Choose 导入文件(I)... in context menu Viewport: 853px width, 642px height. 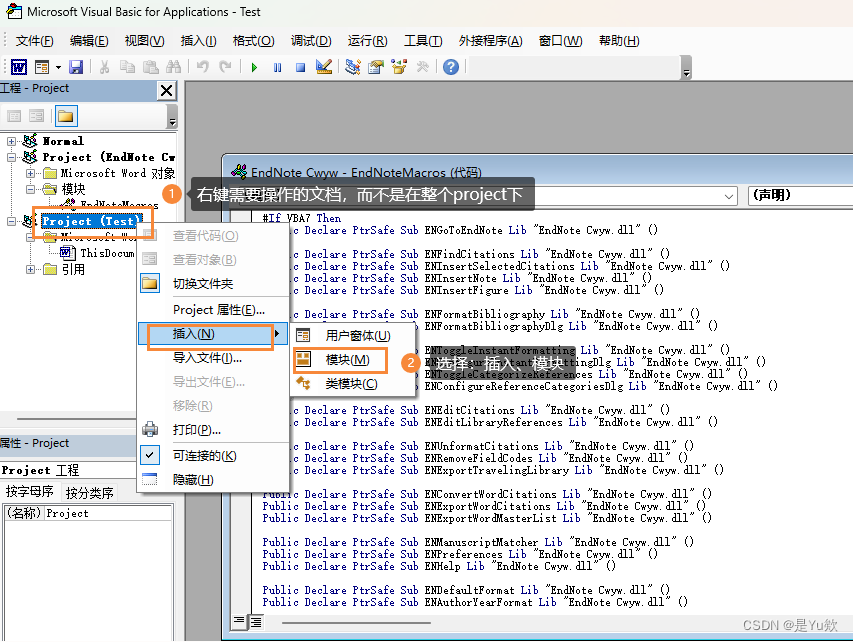click(x=213, y=358)
